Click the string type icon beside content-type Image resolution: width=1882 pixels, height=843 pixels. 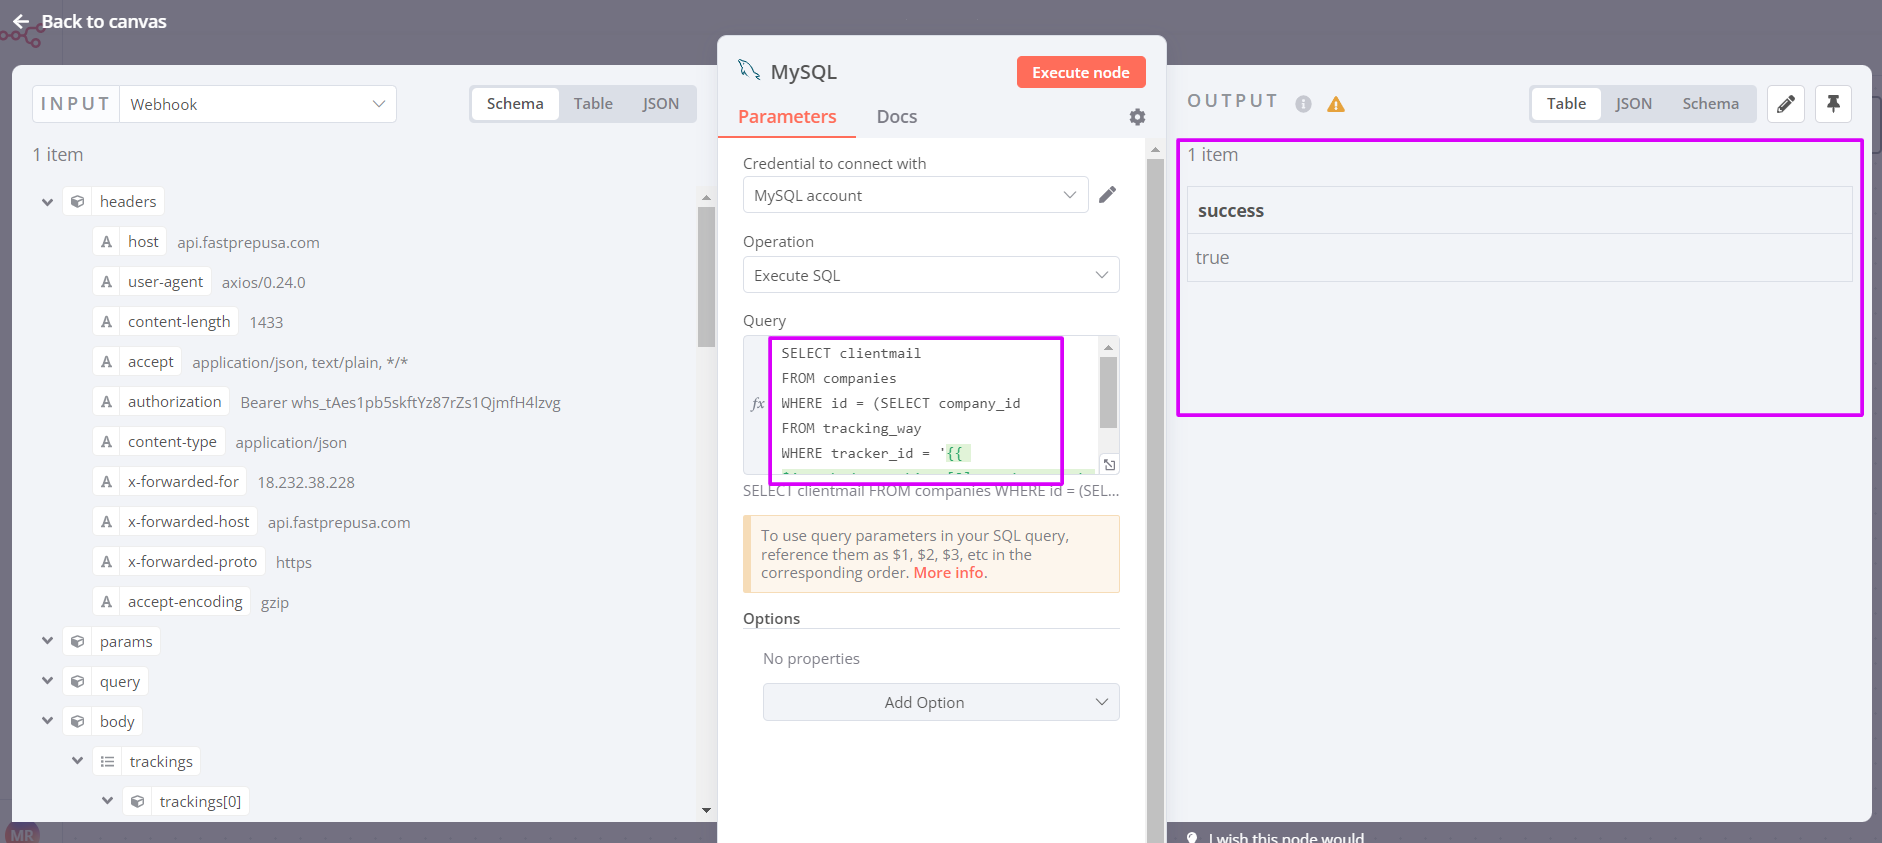point(106,442)
